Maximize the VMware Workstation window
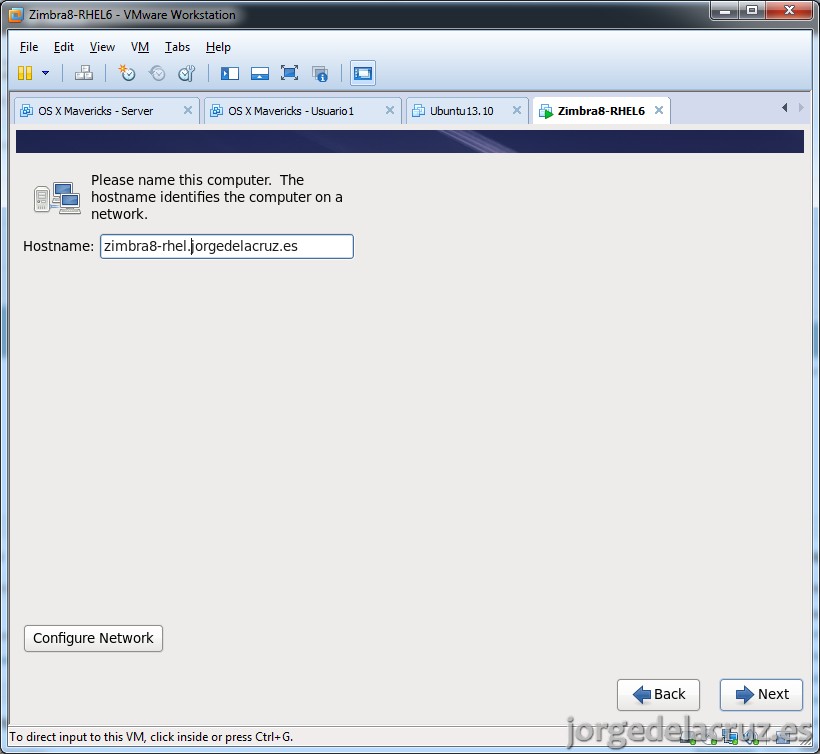Screen dimensions: 820x754 (751, 10)
